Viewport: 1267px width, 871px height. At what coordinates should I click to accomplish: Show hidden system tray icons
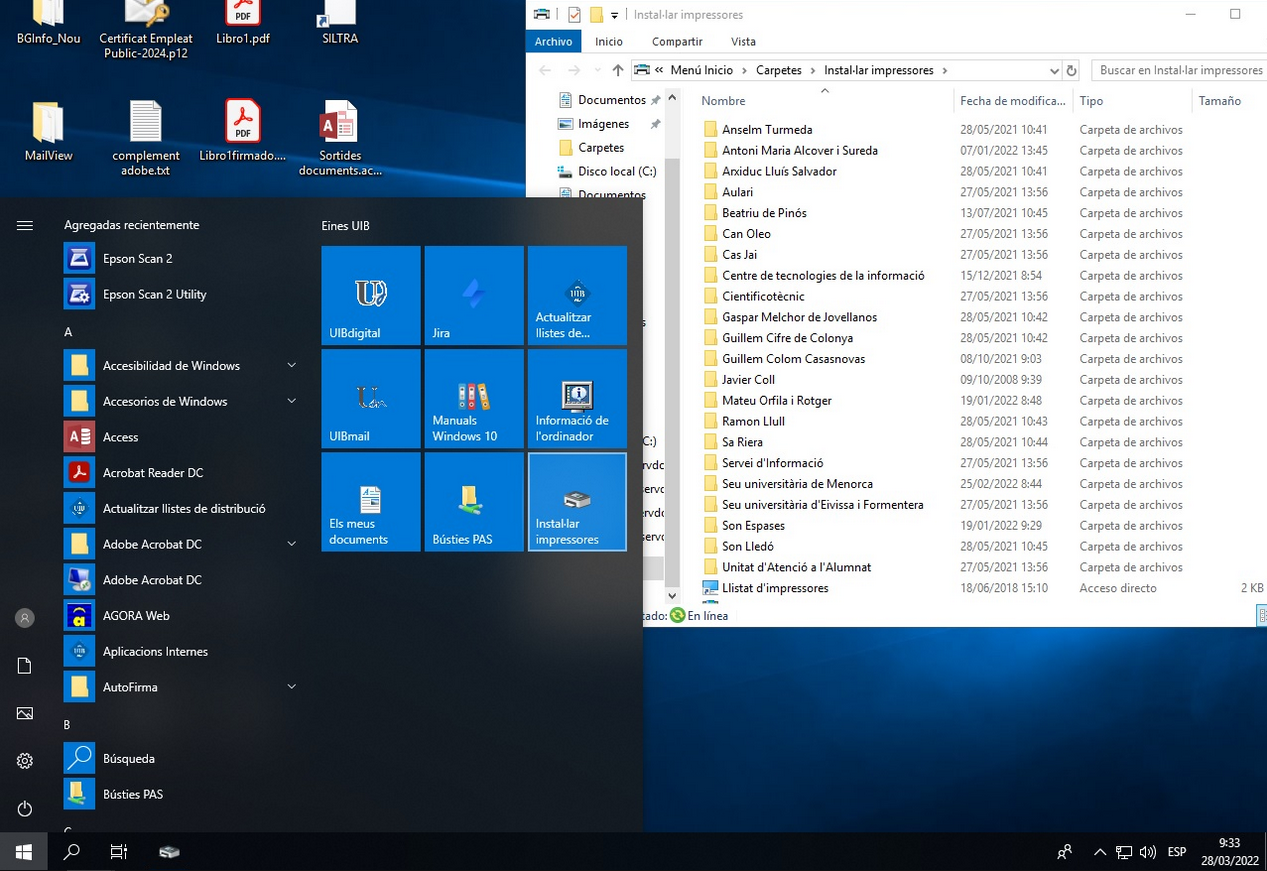click(x=1100, y=852)
